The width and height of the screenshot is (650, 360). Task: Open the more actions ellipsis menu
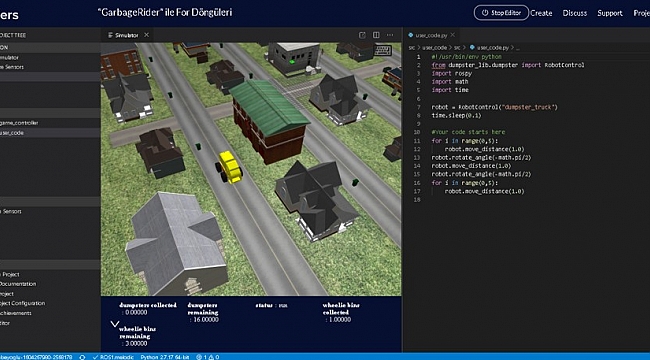pos(390,35)
